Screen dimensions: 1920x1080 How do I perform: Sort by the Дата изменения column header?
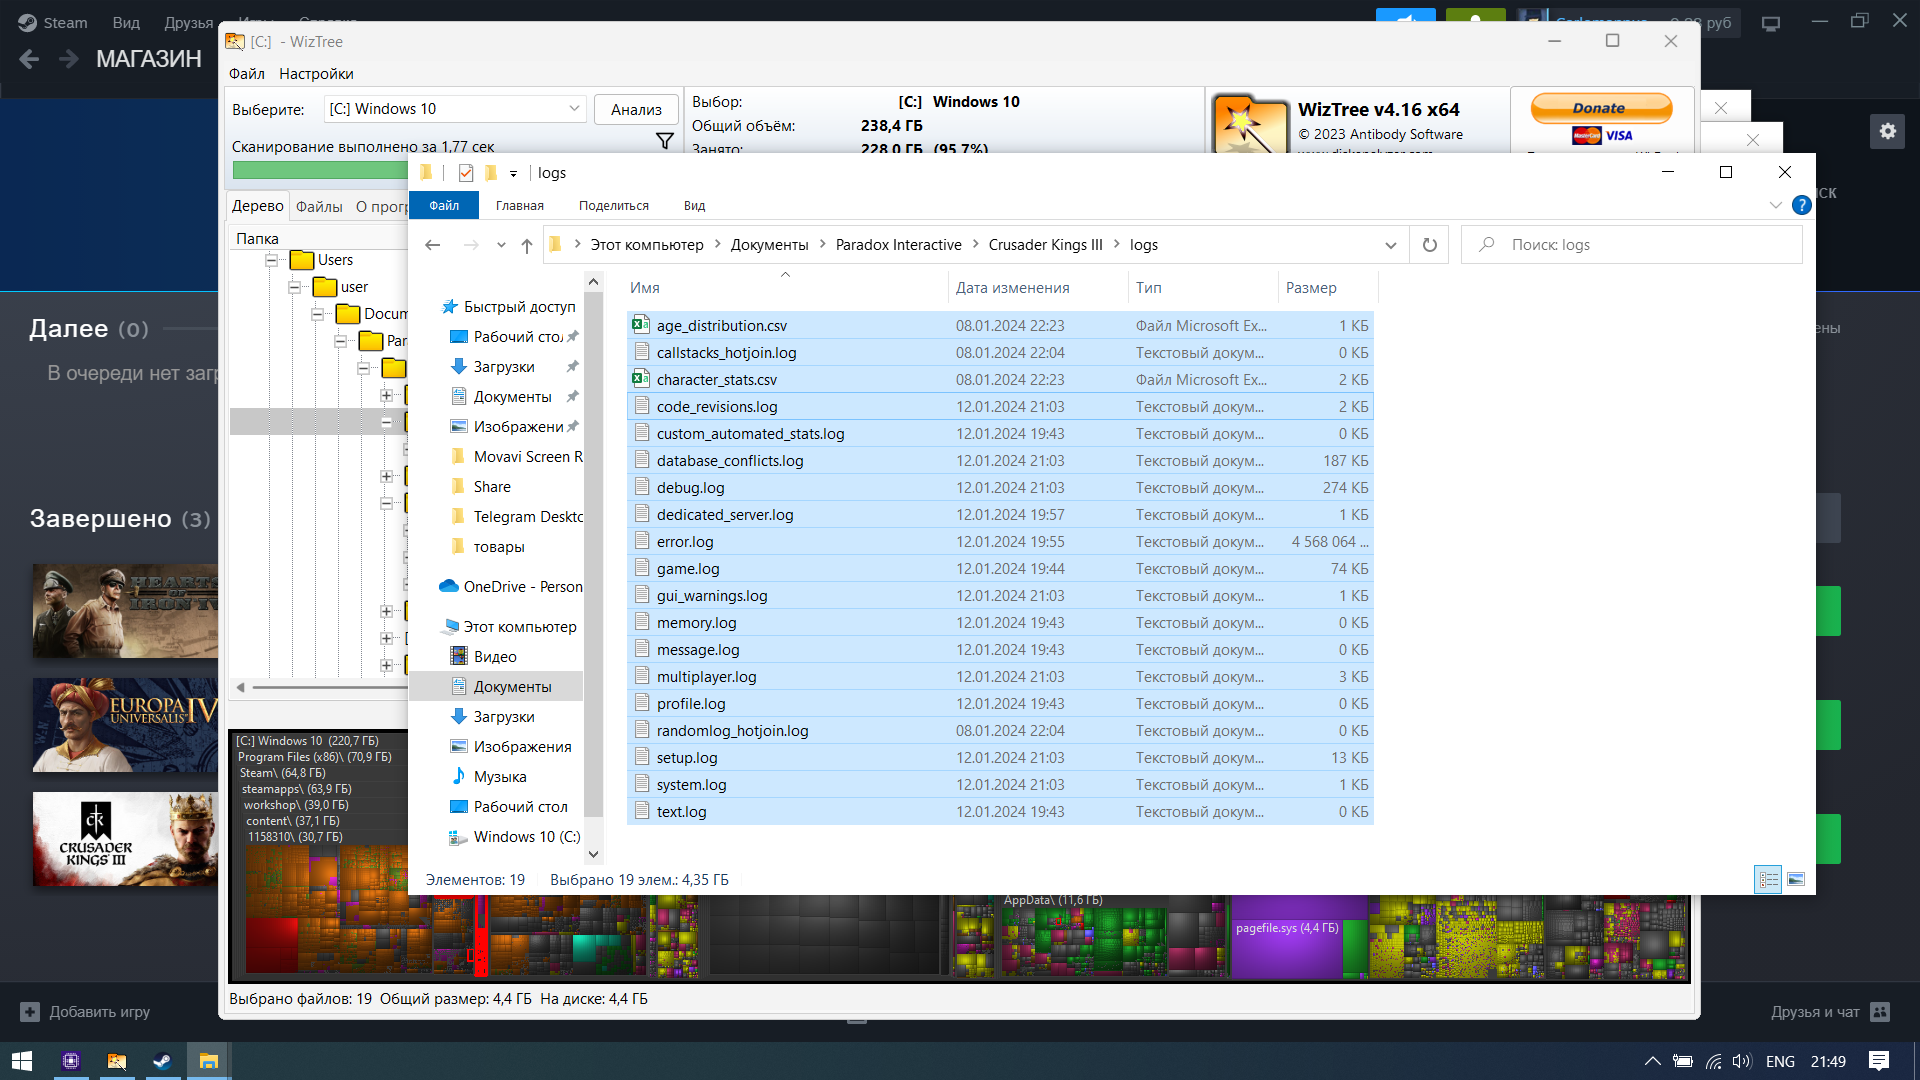coord(1038,288)
